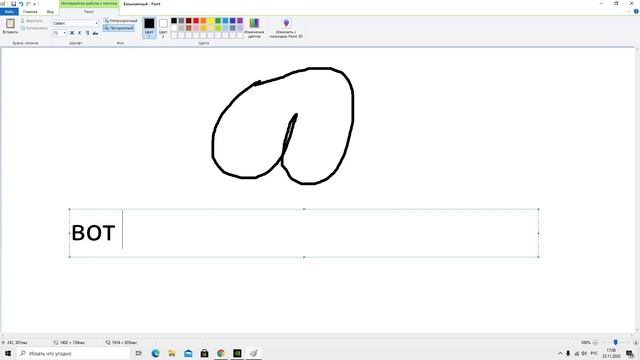Open Microsoft Store from the taskbar
The width and height of the screenshot is (640, 360).
(x=204, y=353)
